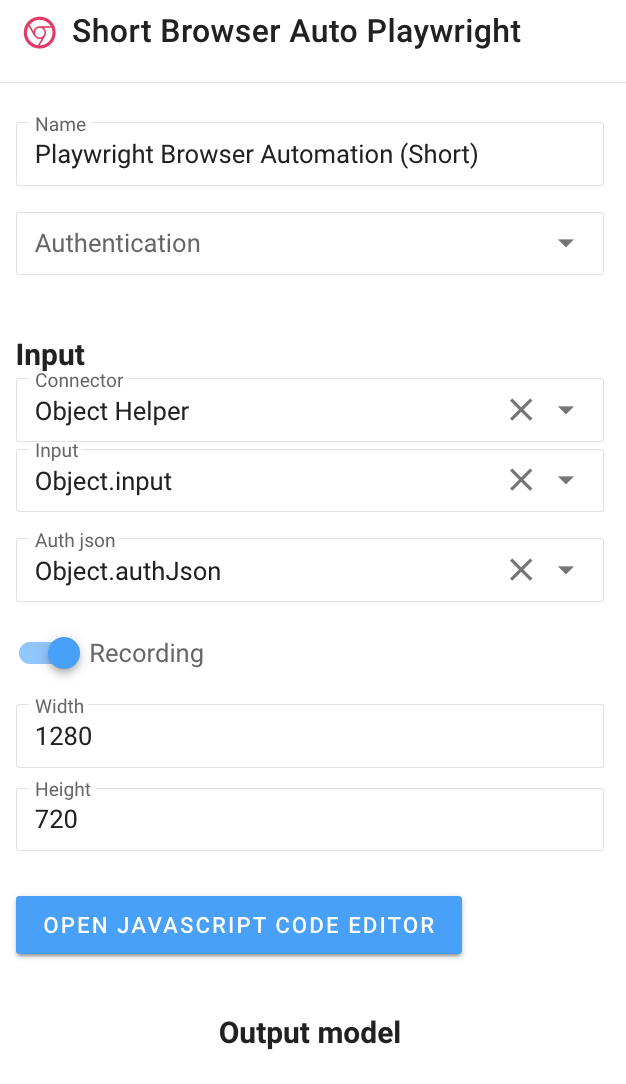626x1084 pixels.
Task: Click the Output model heading
Action: [x=309, y=1033]
